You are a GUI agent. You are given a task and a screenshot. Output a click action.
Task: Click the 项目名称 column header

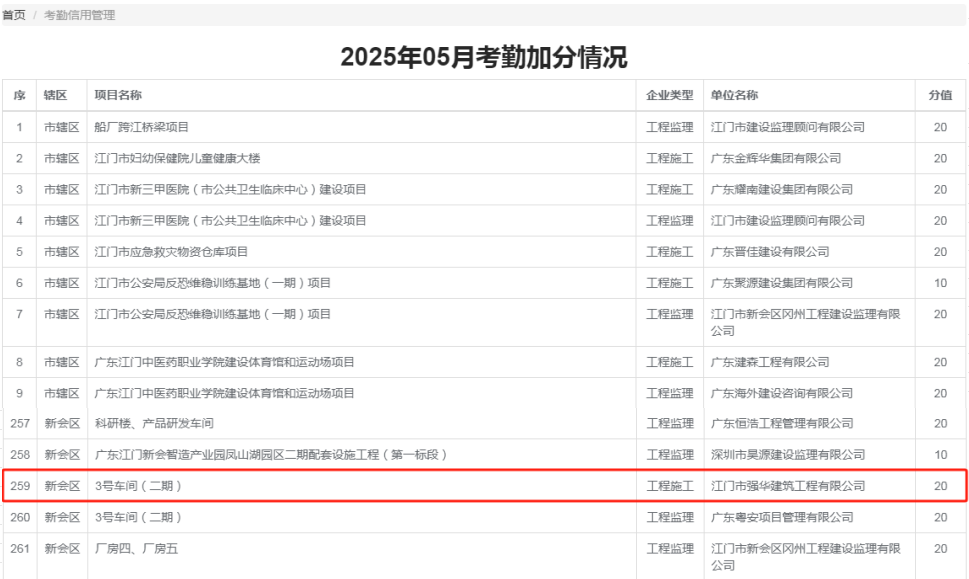pyautogui.click(x=118, y=95)
